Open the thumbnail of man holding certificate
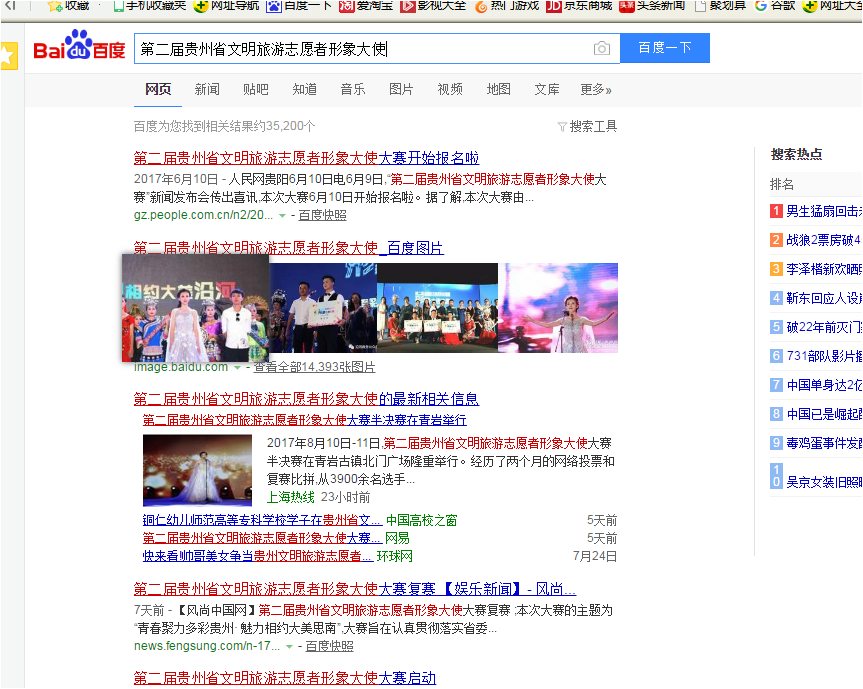 click(323, 308)
